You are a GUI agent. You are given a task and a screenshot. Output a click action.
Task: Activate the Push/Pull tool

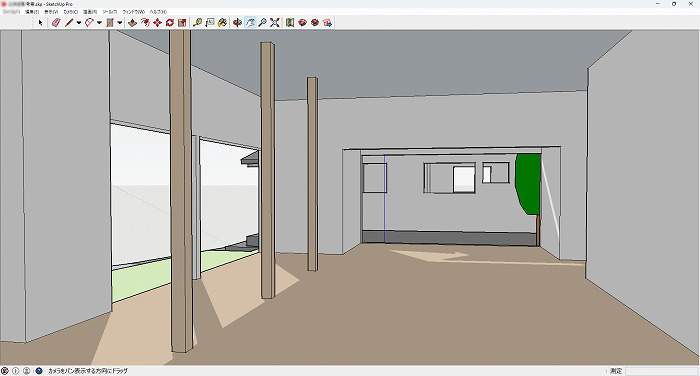point(133,22)
